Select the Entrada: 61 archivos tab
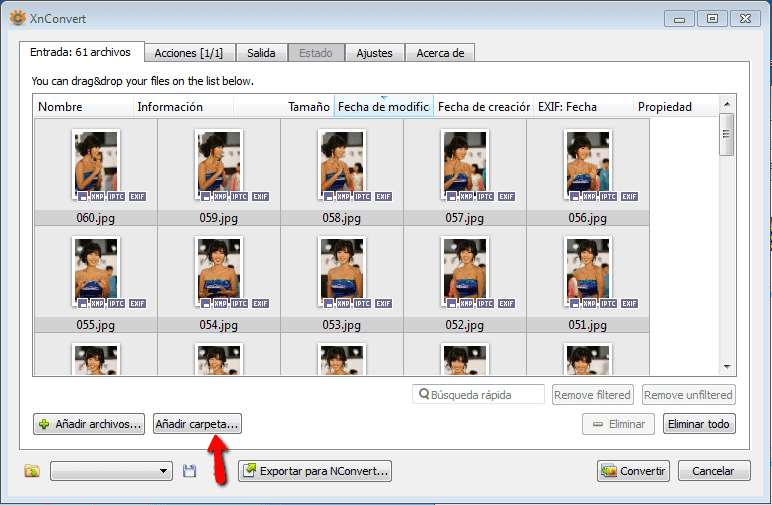This screenshot has height=505, width=772. click(80, 52)
